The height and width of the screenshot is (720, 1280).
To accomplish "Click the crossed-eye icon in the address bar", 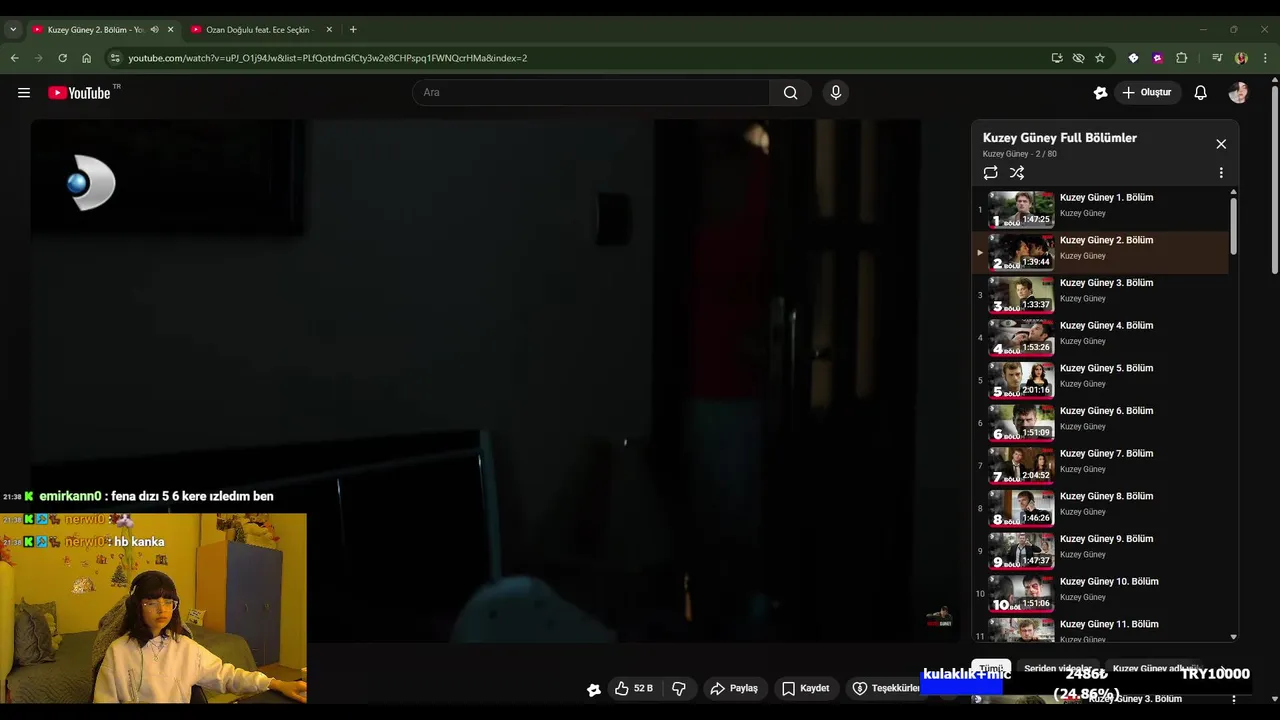I will coord(1078,58).
